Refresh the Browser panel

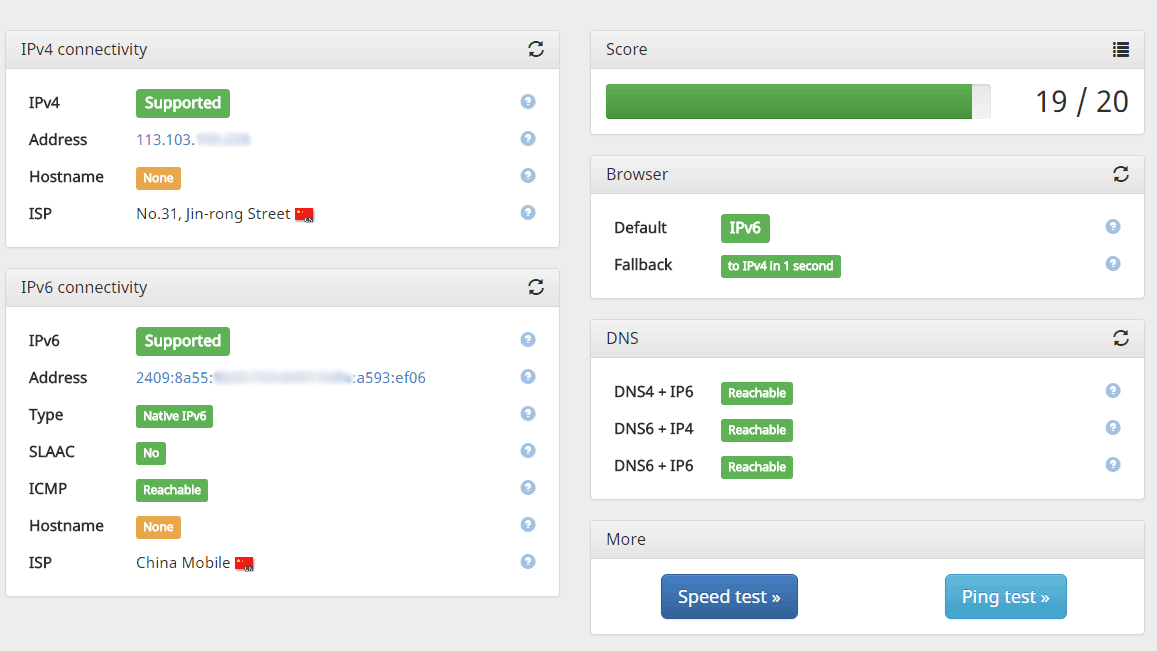(1121, 174)
